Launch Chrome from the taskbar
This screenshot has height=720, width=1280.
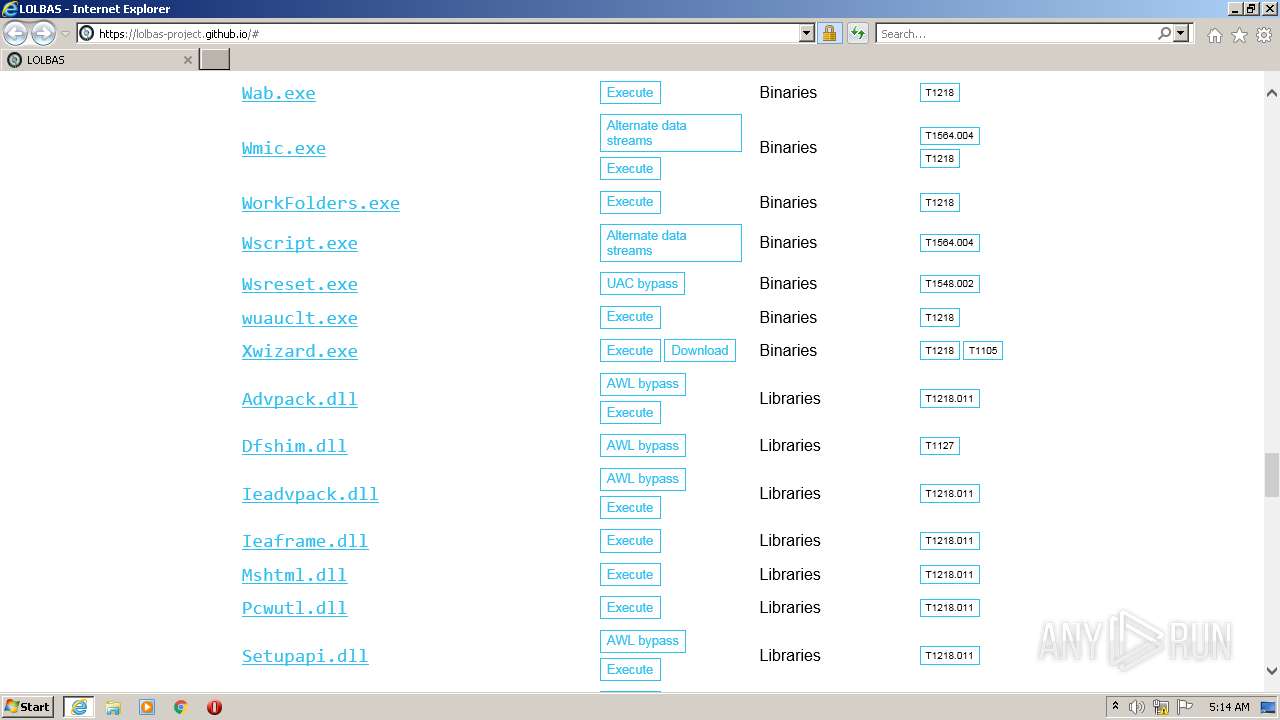coord(181,707)
